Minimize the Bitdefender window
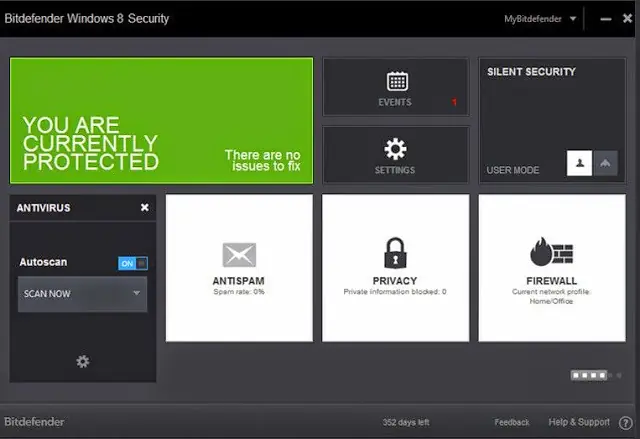This screenshot has width=640, height=439. [x=606, y=19]
